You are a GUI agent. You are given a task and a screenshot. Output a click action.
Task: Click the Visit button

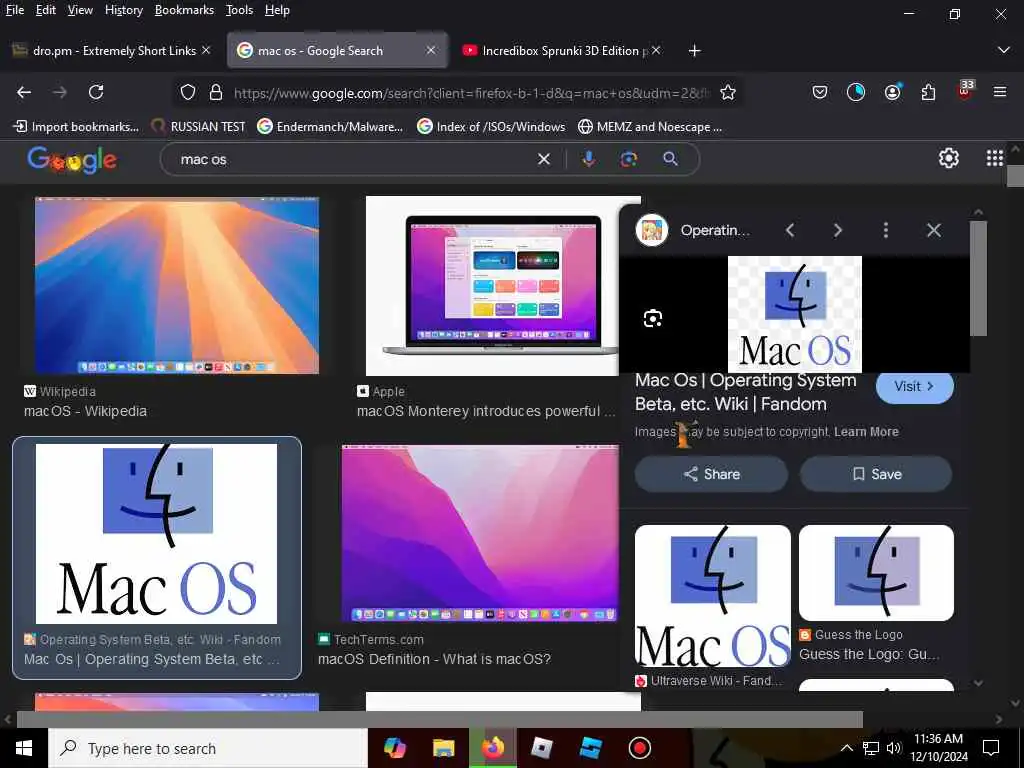tap(914, 387)
